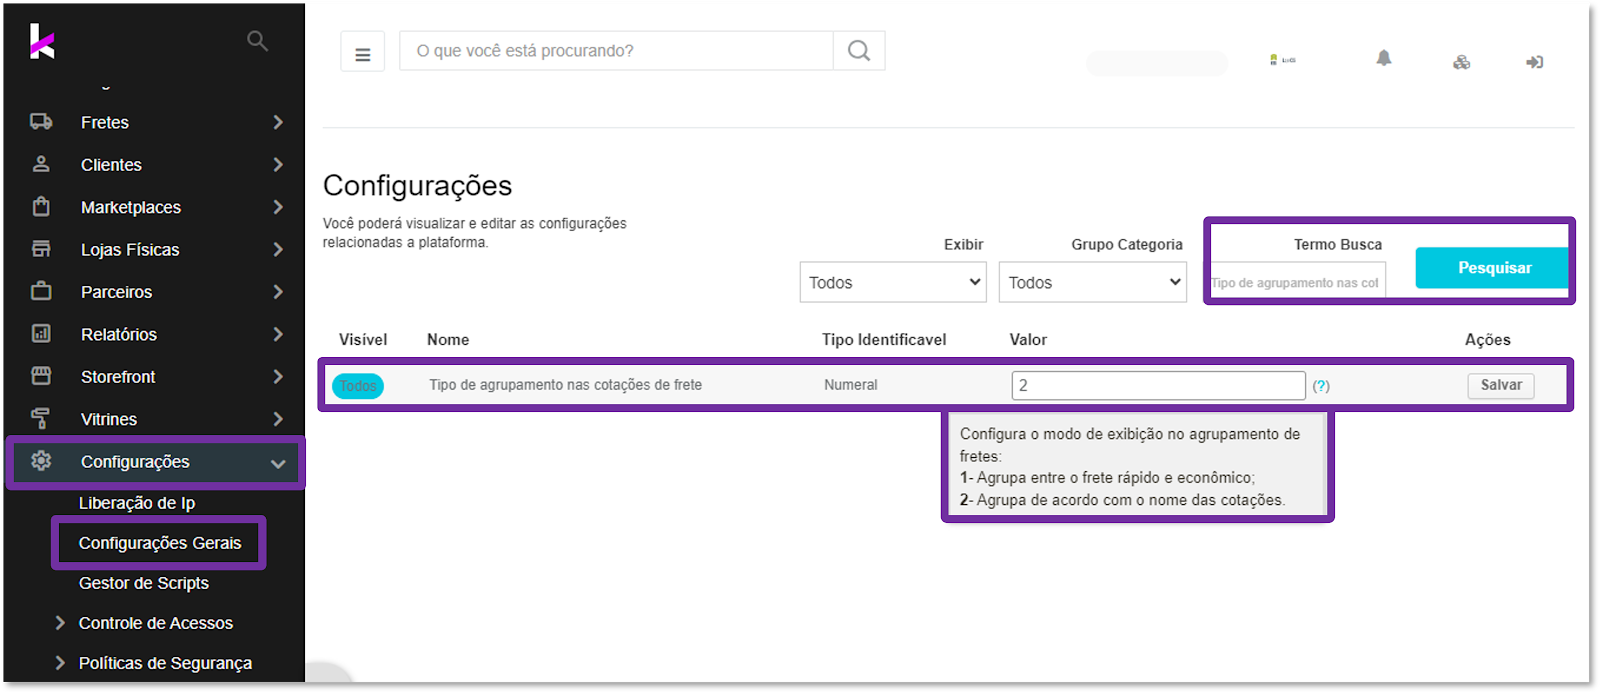The image size is (1600, 693).
Task: Click the Nome column header
Action: point(448,340)
